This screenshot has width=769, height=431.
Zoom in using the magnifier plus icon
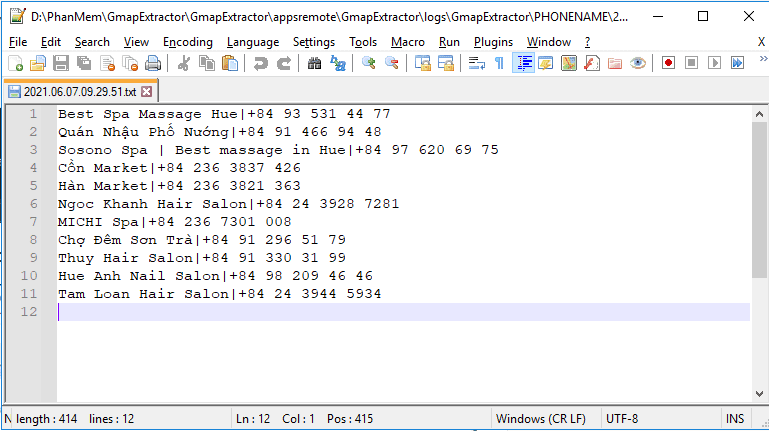[368, 63]
